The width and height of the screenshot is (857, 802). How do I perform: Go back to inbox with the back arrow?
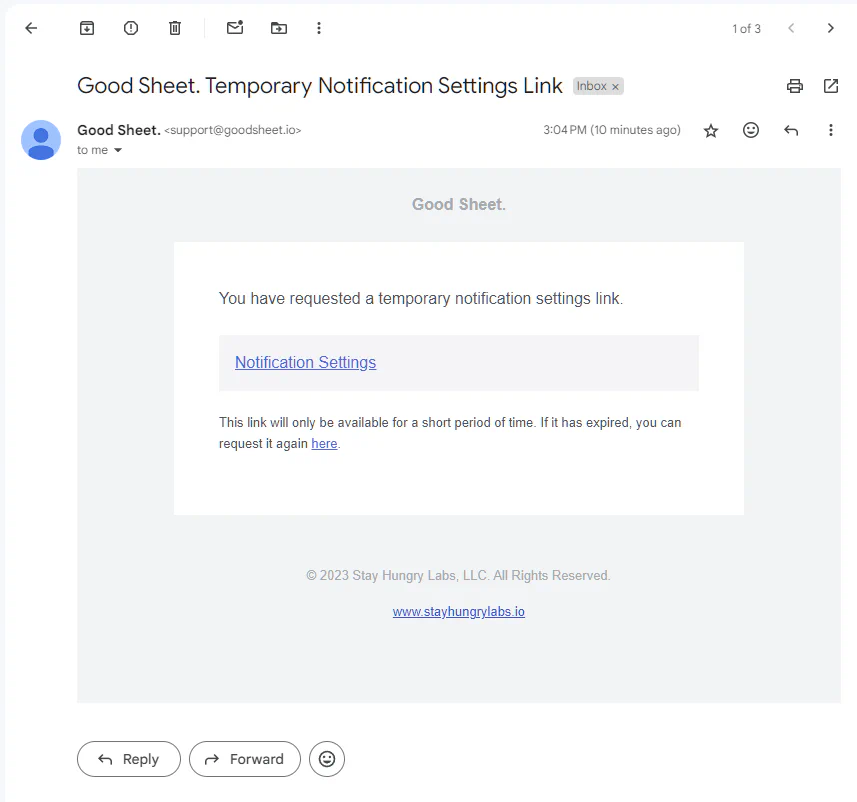pyautogui.click(x=31, y=28)
